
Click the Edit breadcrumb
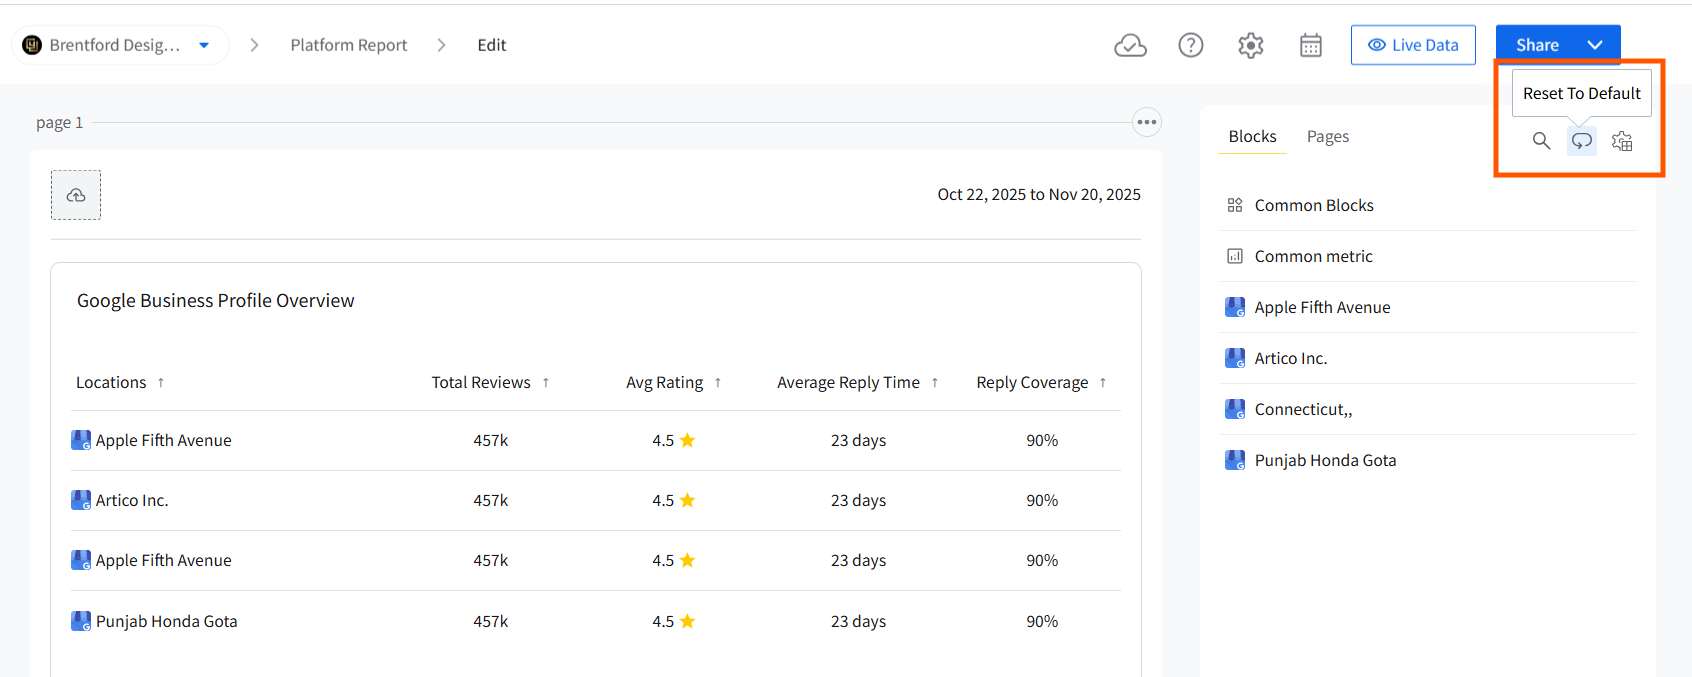pos(492,45)
